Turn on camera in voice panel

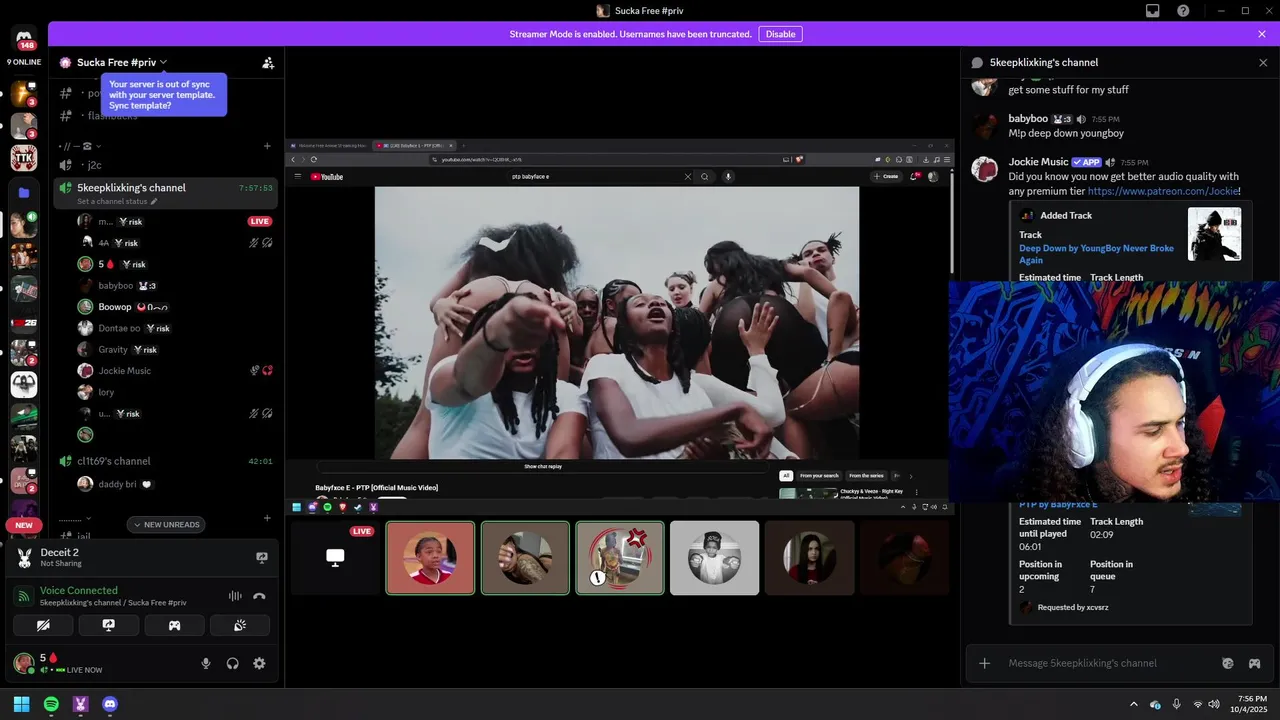pyautogui.click(x=43, y=625)
